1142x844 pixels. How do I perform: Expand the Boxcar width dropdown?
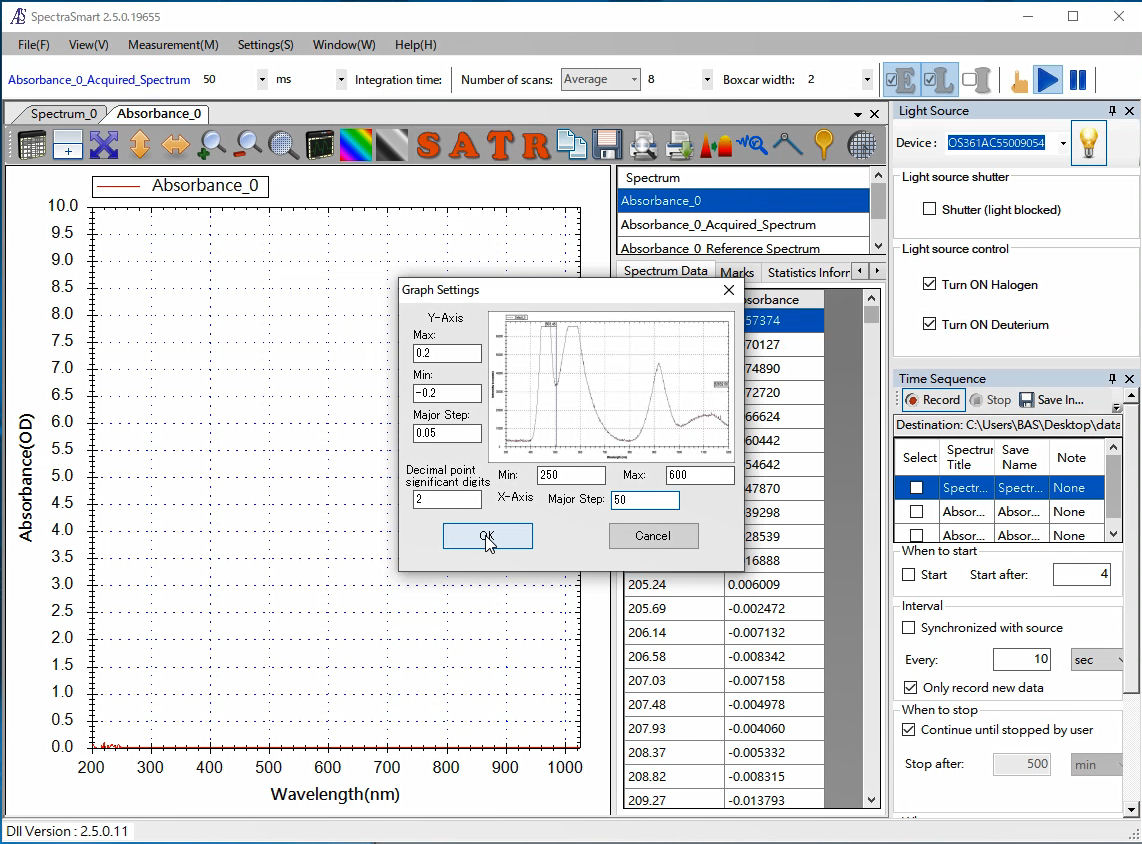(x=866, y=80)
